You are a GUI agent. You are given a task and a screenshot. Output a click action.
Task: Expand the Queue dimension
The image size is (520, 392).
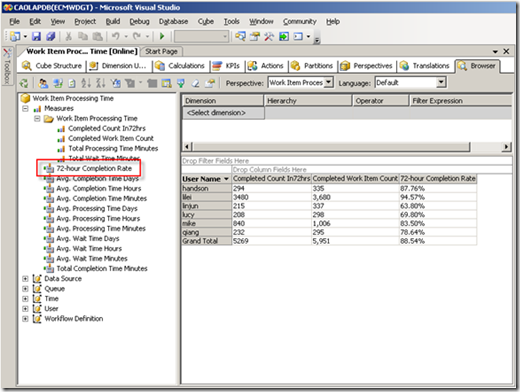point(25,289)
